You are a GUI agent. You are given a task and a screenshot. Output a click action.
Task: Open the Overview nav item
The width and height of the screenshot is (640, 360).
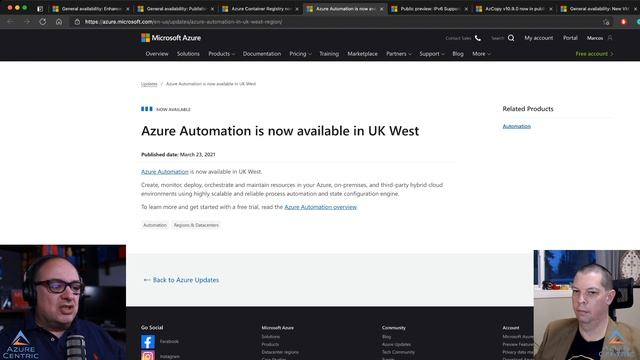[x=157, y=54]
